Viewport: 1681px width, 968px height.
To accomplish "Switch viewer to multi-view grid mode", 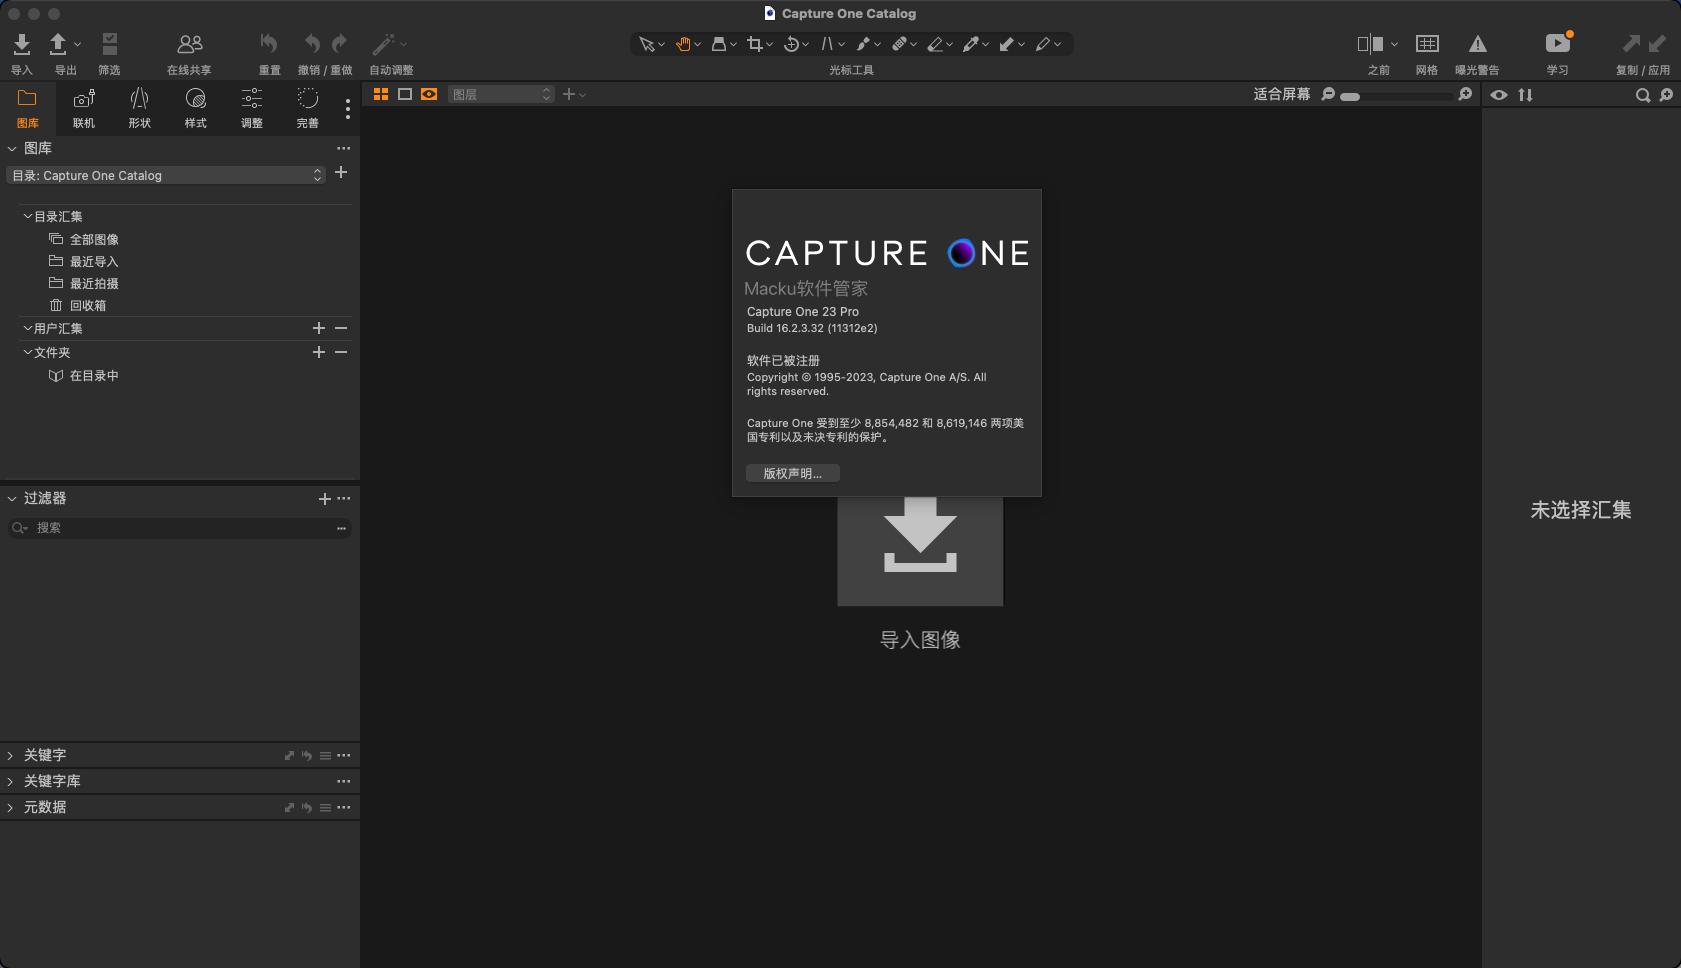I will coord(380,94).
